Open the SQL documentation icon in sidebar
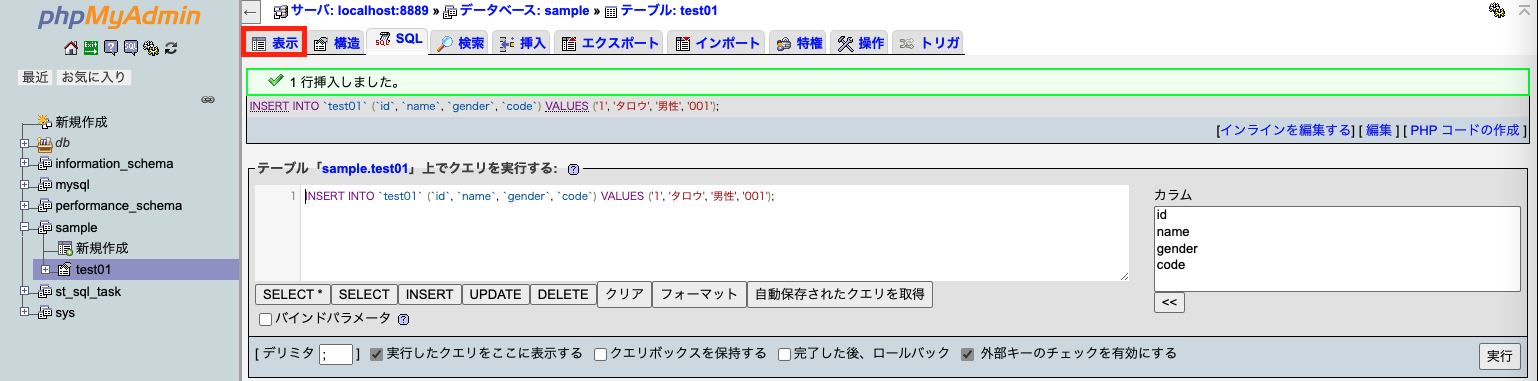 (131, 47)
